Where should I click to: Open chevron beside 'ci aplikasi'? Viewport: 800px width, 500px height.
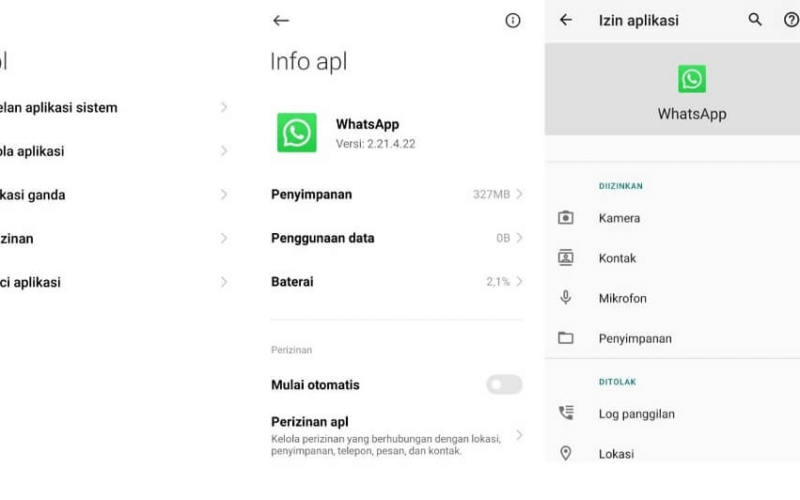coord(223,282)
